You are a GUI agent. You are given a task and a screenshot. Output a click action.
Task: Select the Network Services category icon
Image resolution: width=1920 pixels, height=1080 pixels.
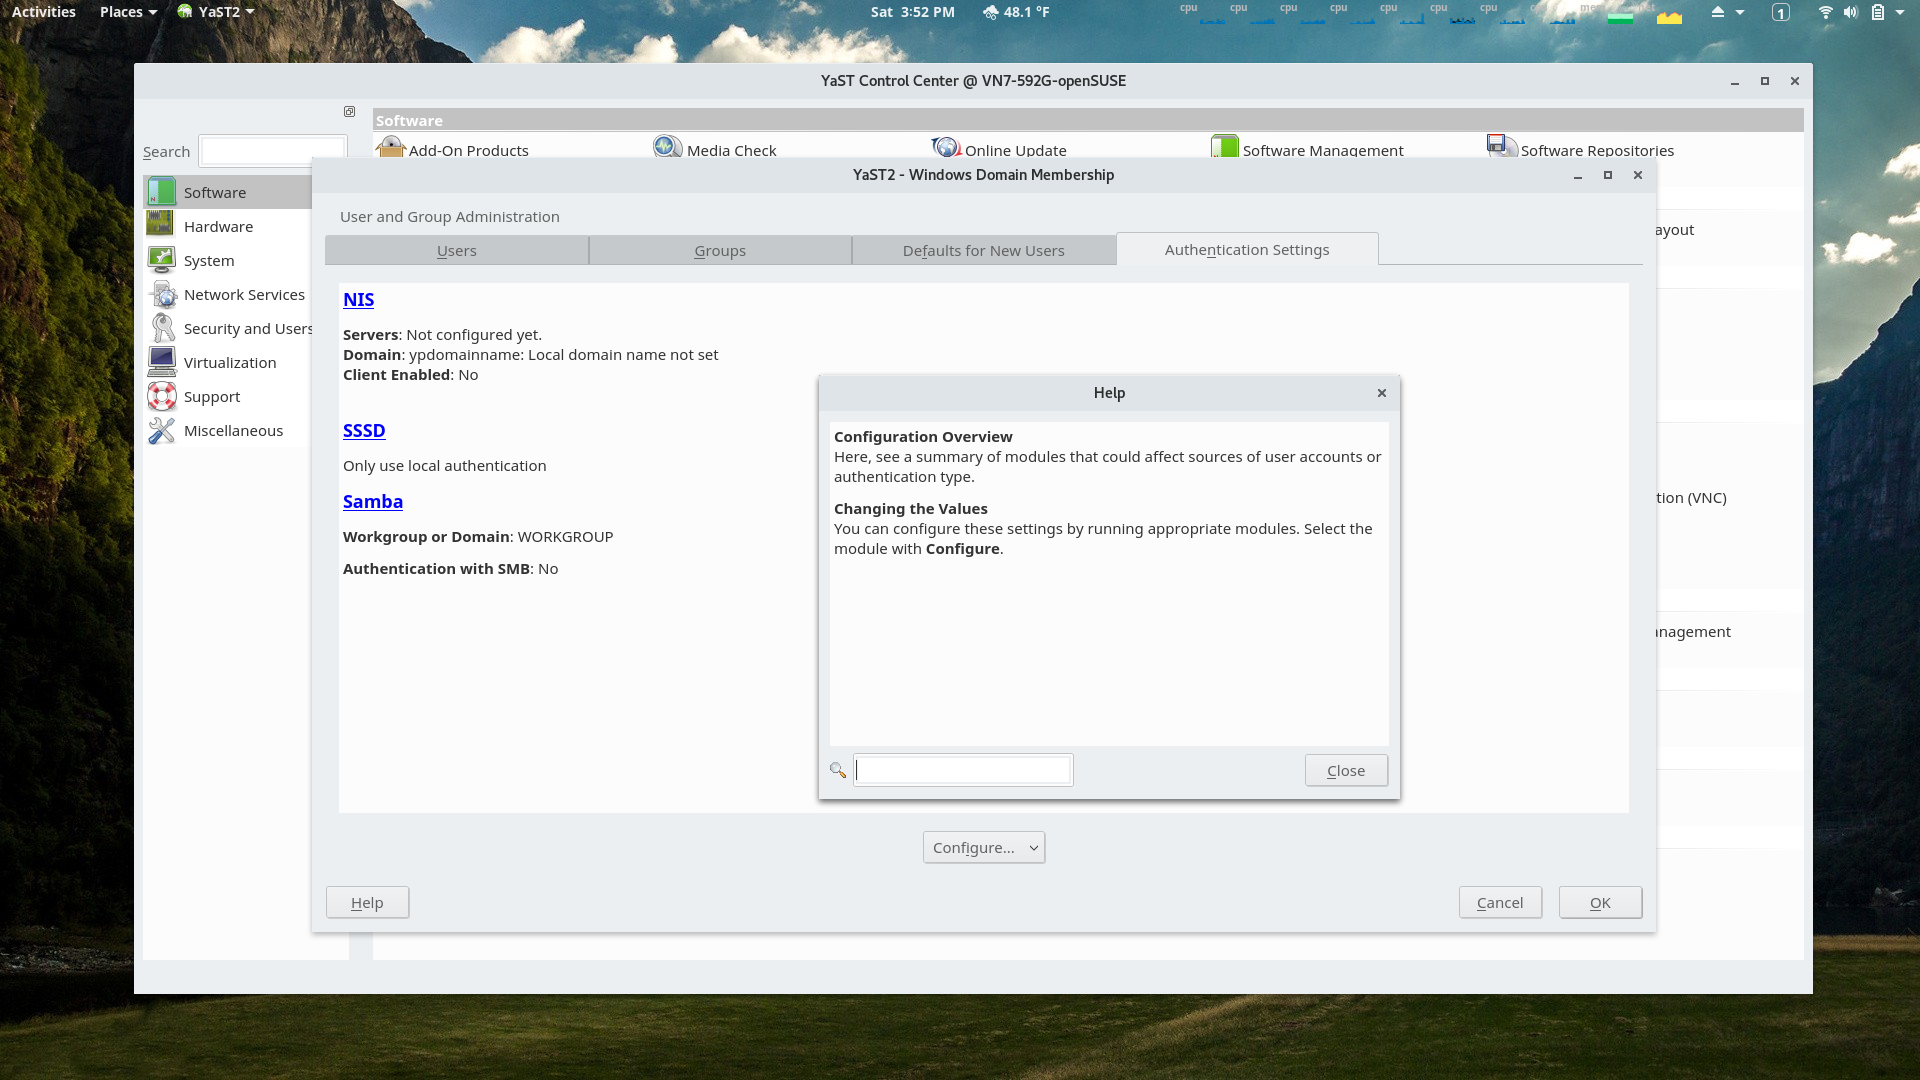pyautogui.click(x=161, y=294)
